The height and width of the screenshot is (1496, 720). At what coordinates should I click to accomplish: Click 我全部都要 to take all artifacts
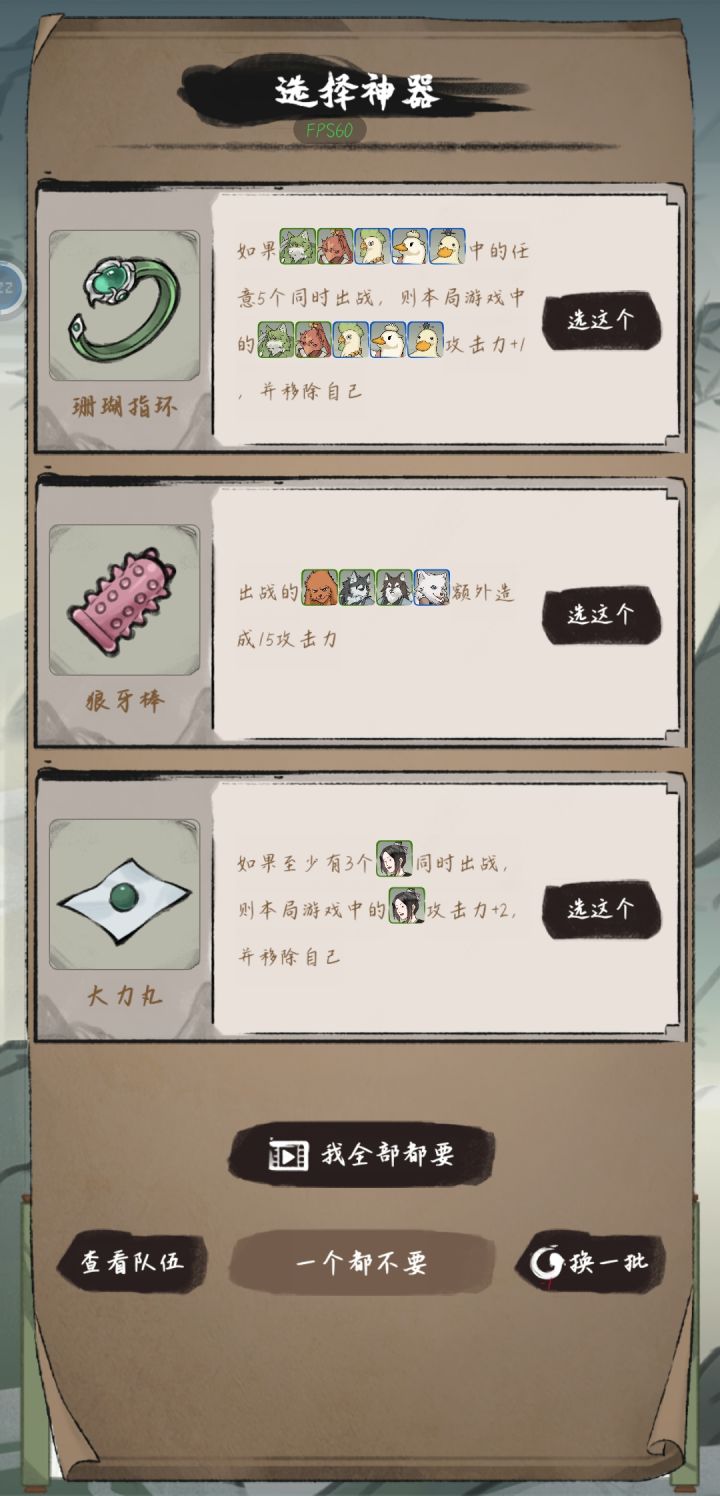click(362, 1155)
